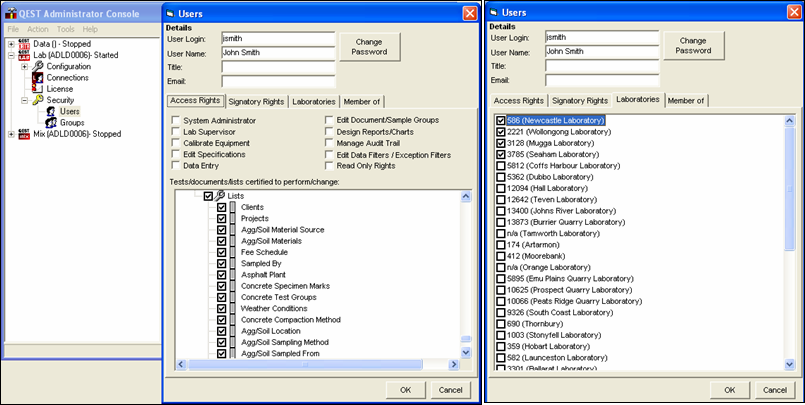The image size is (805, 405).
Task: Open the Groups icon under Security
Action: click(x=51, y=123)
